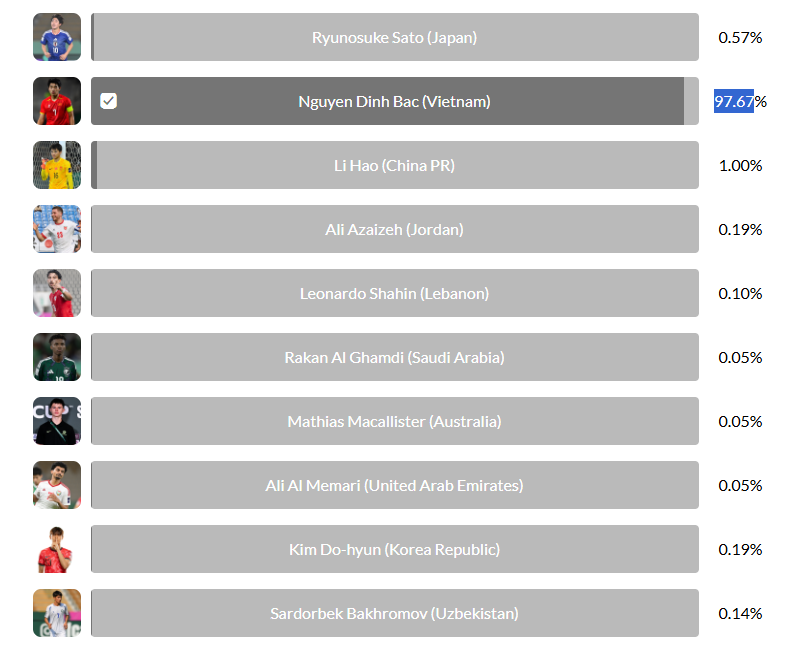Choose Ali Al Memari (United Arab Emirates)
The width and height of the screenshot is (793, 649).
[x=394, y=485]
